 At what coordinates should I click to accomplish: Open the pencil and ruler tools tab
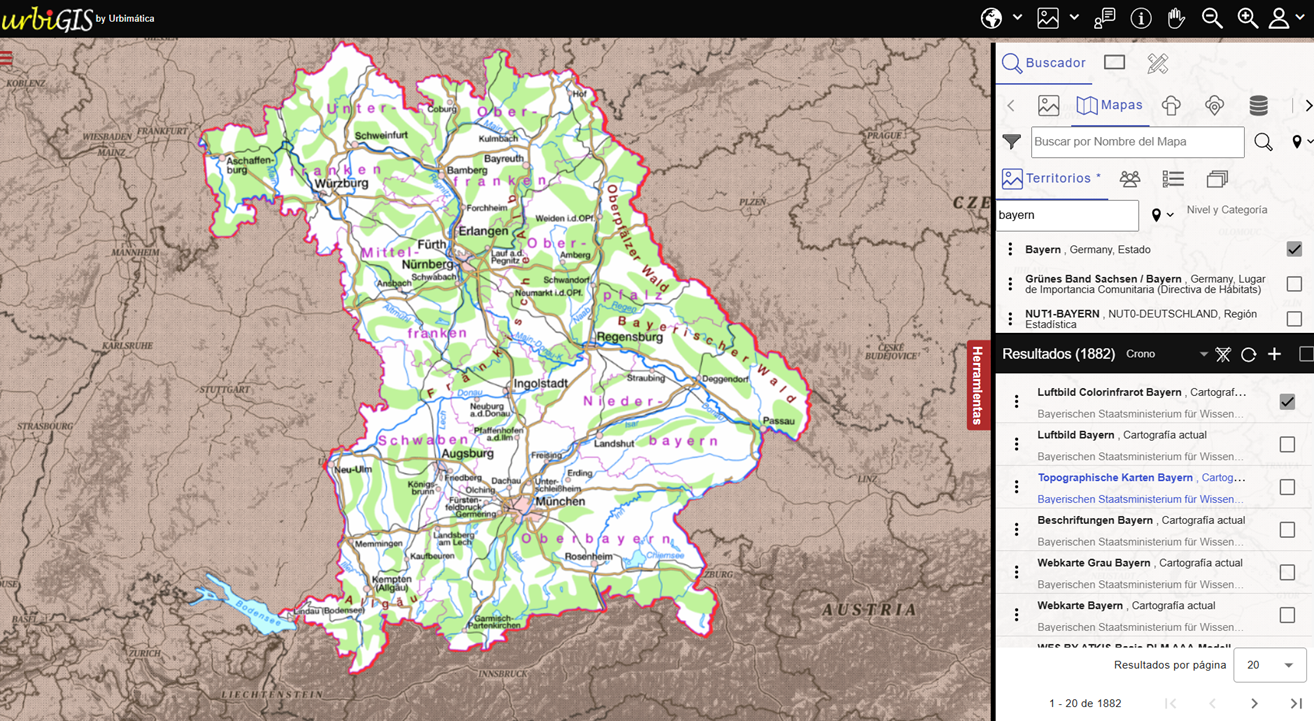click(x=1157, y=63)
